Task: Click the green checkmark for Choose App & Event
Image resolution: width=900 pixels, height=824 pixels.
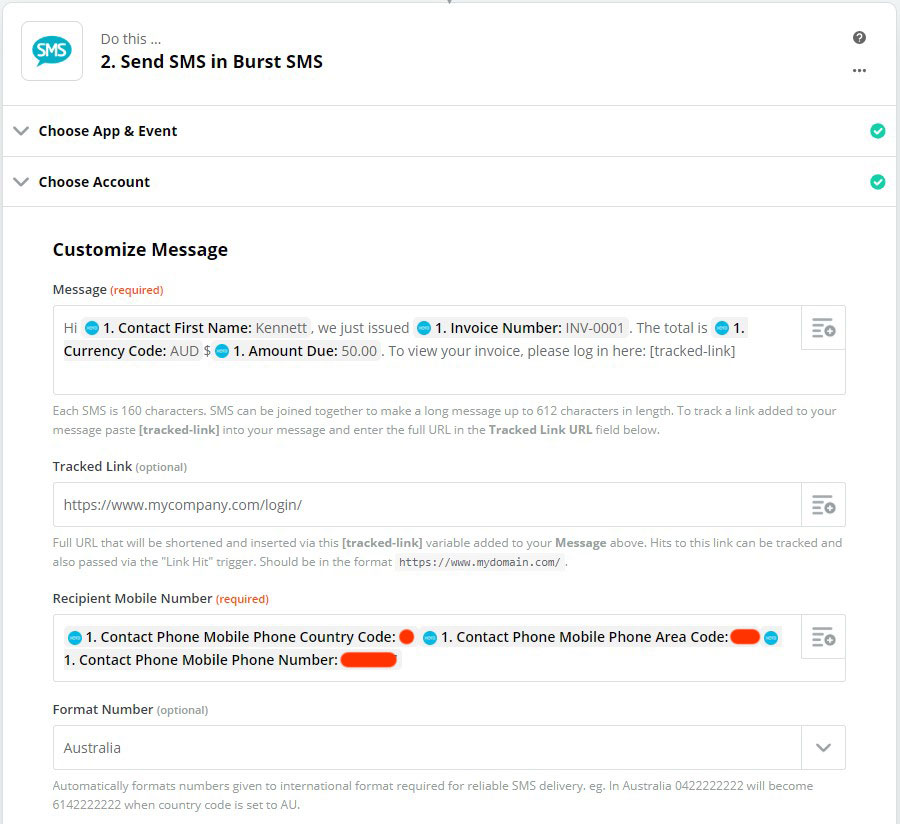Action: click(877, 131)
